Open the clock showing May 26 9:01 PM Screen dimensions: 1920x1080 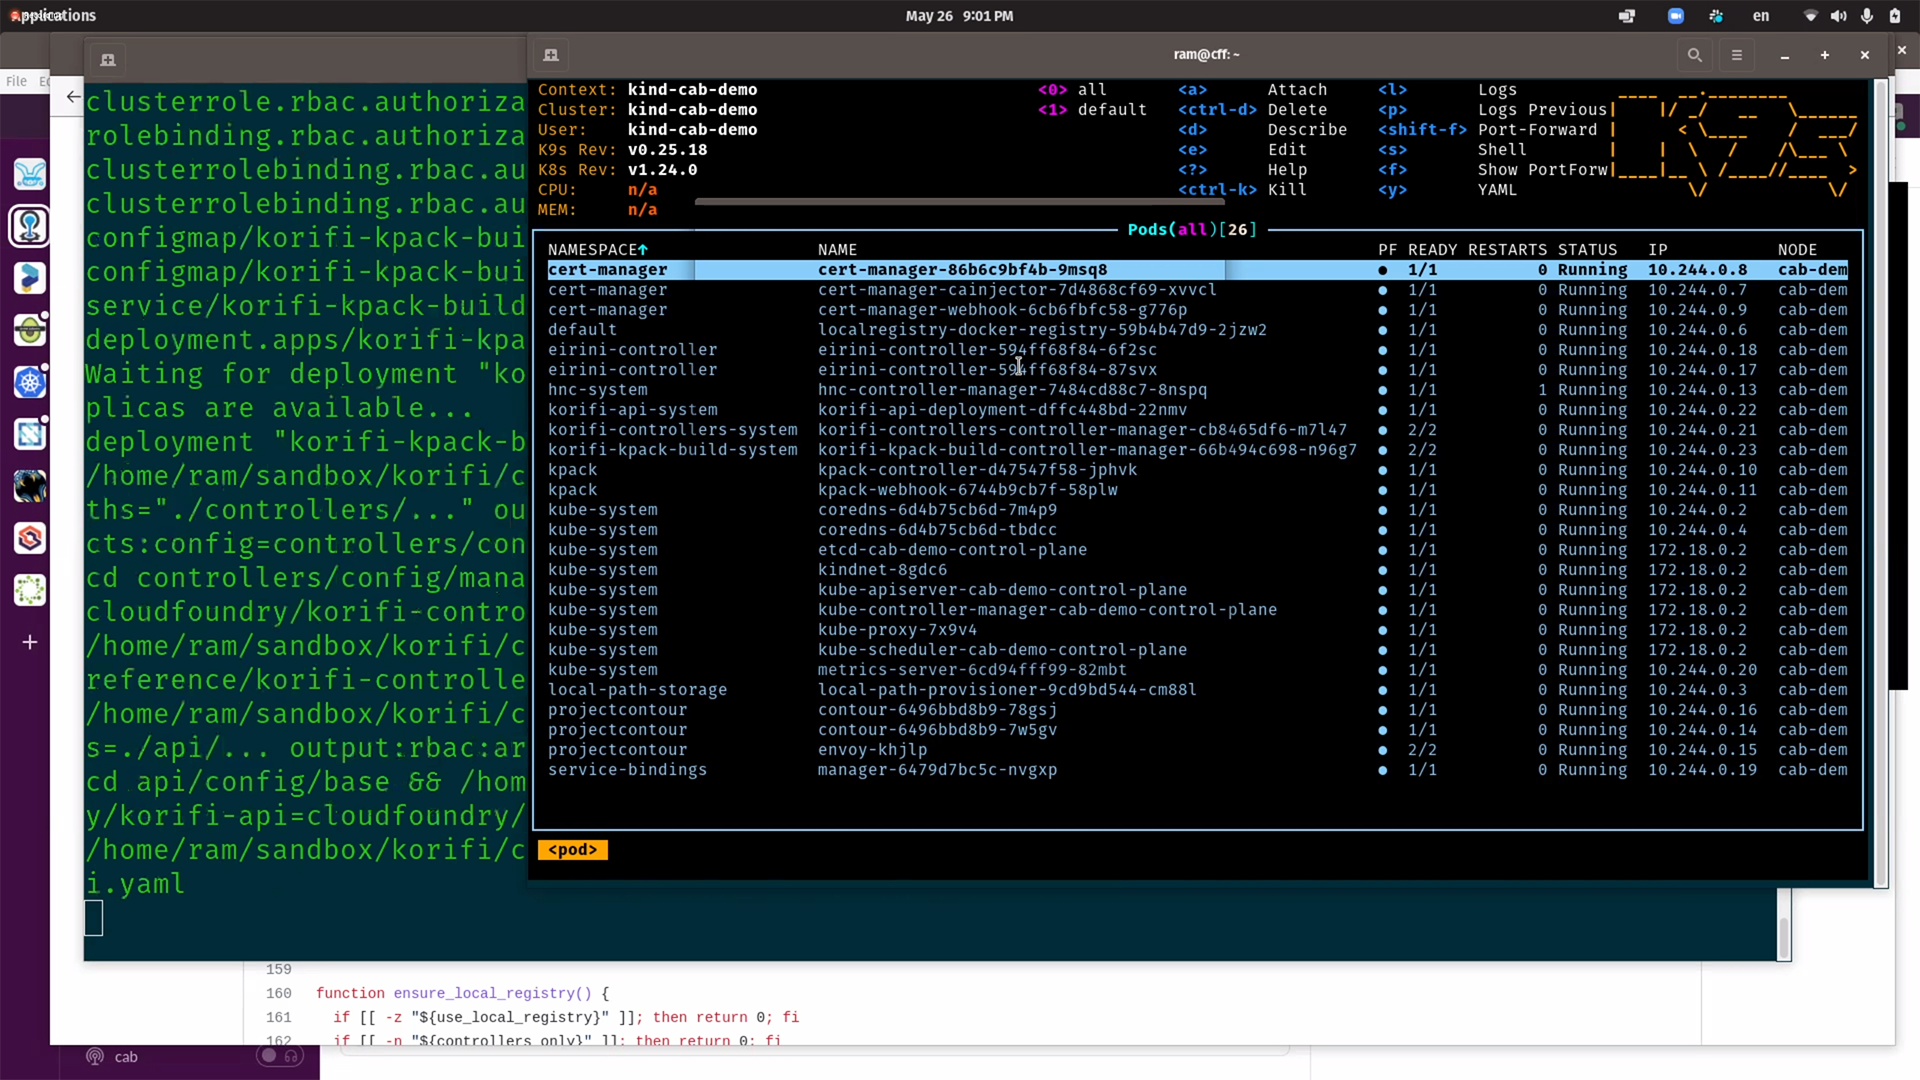[x=959, y=16]
